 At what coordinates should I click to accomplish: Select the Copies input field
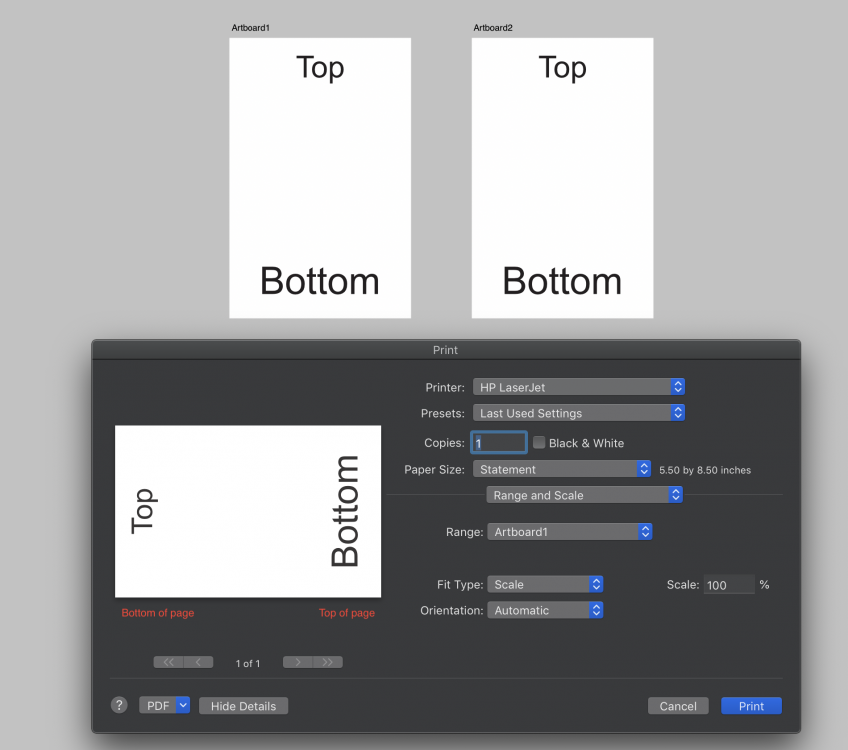498,441
